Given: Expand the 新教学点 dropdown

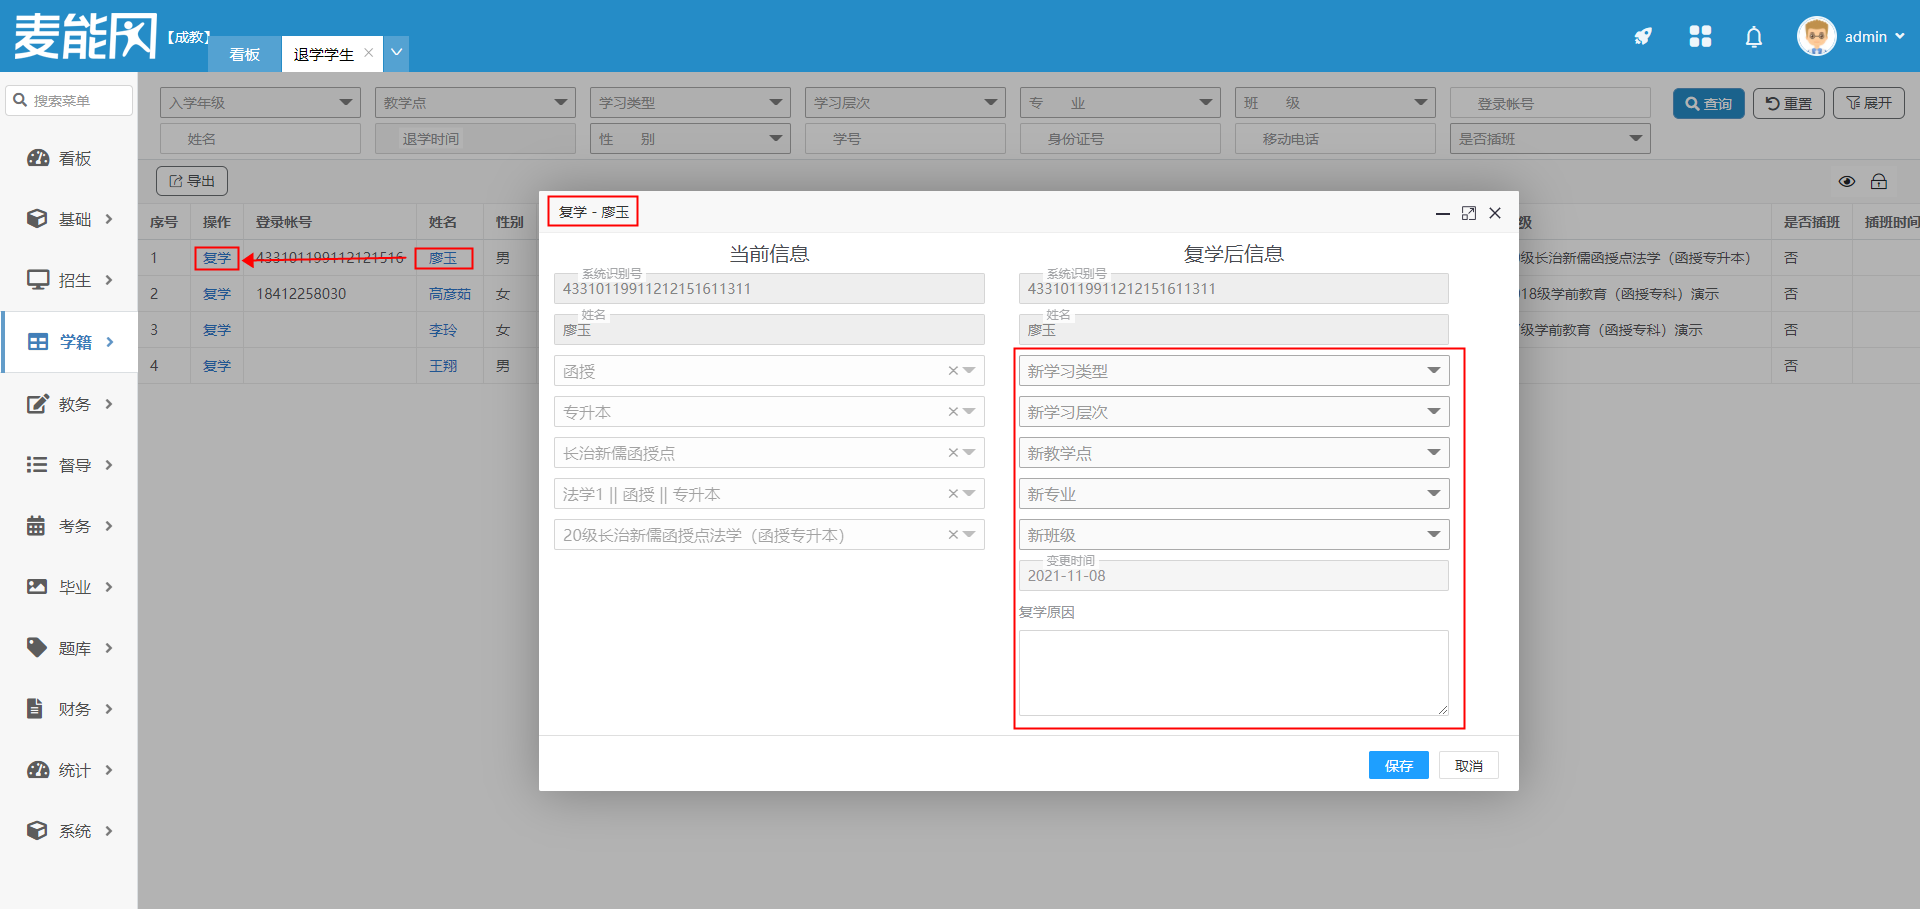Looking at the screenshot, I should (1233, 453).
